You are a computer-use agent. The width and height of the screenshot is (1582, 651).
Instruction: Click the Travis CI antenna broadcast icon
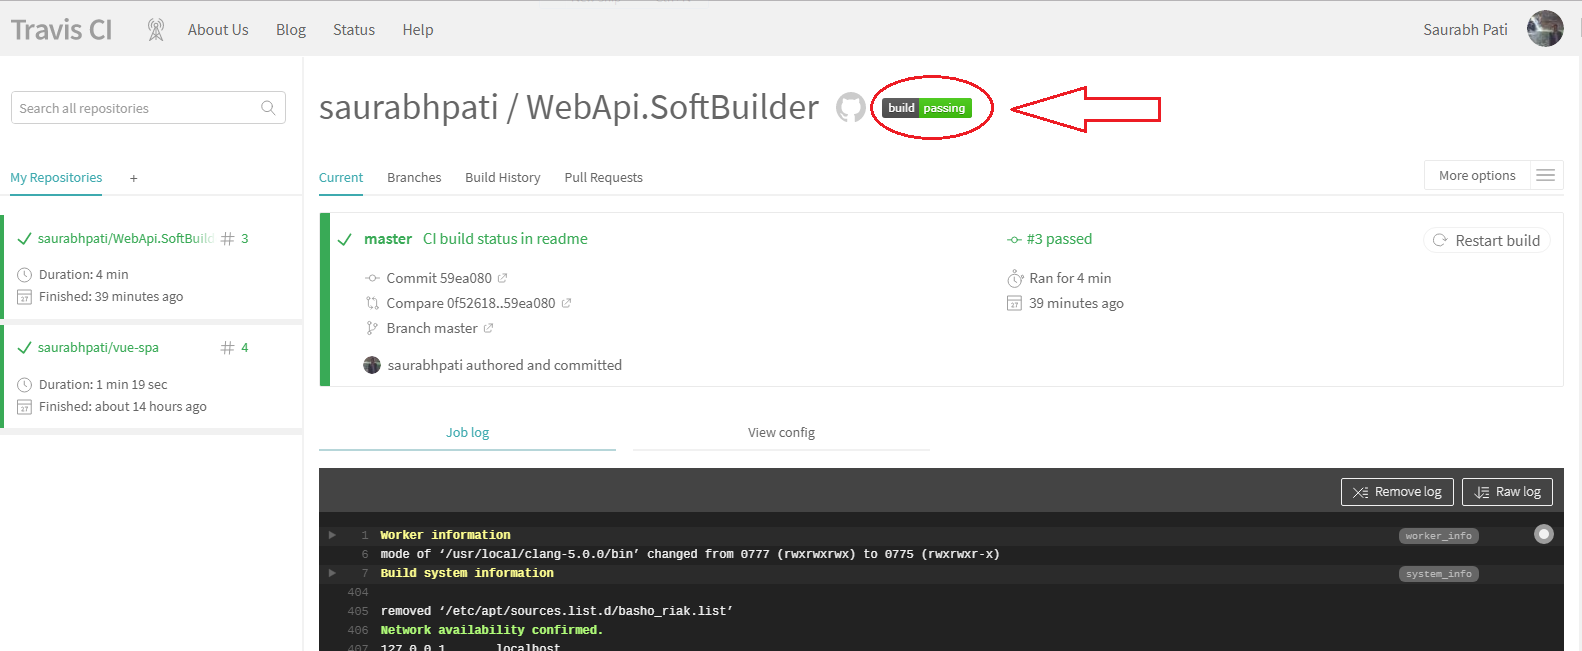point(156,30)
